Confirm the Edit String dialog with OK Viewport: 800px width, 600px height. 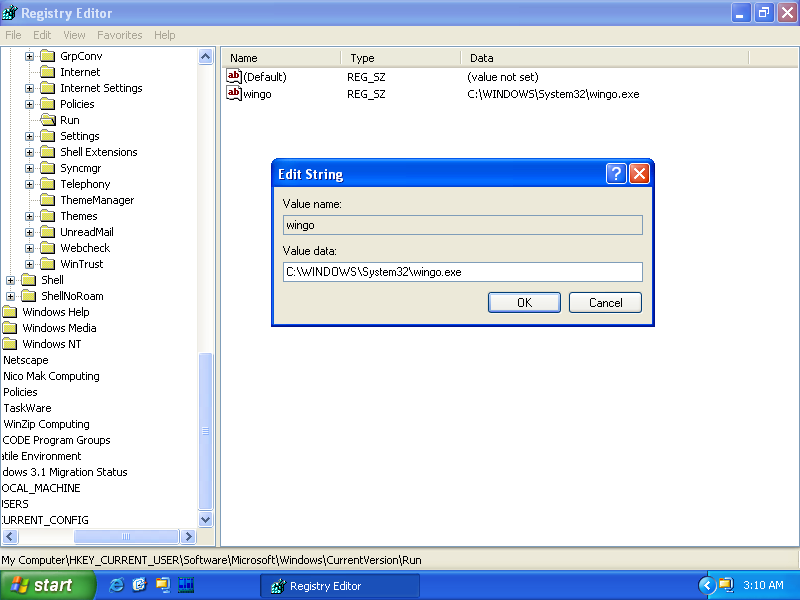(x=524, y=303)
